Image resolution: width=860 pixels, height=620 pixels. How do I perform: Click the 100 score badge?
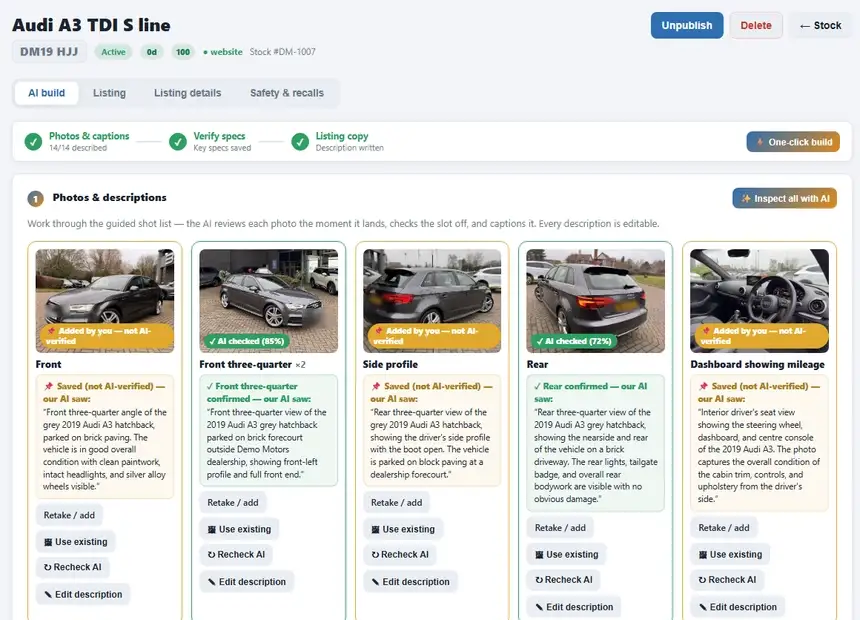183,52
